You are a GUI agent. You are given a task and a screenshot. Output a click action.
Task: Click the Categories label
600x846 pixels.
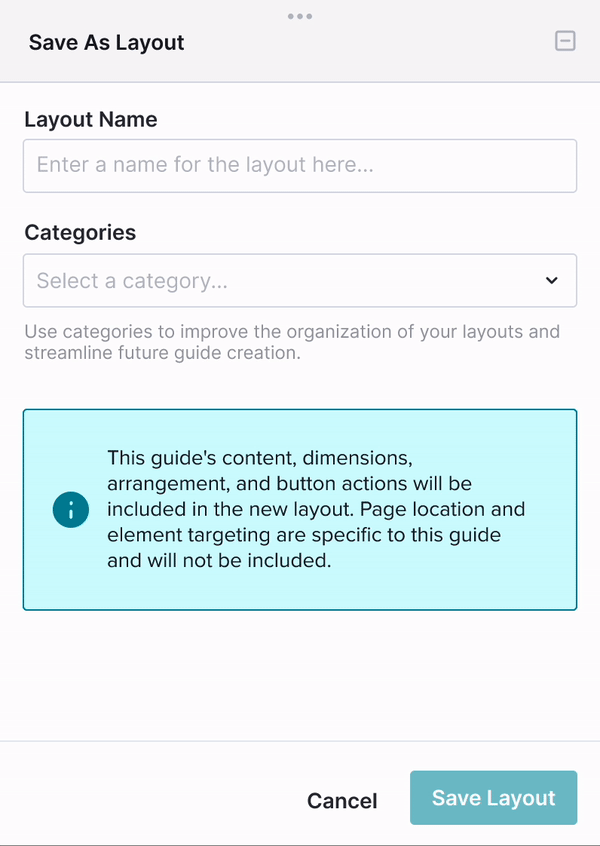pos(80,233)
